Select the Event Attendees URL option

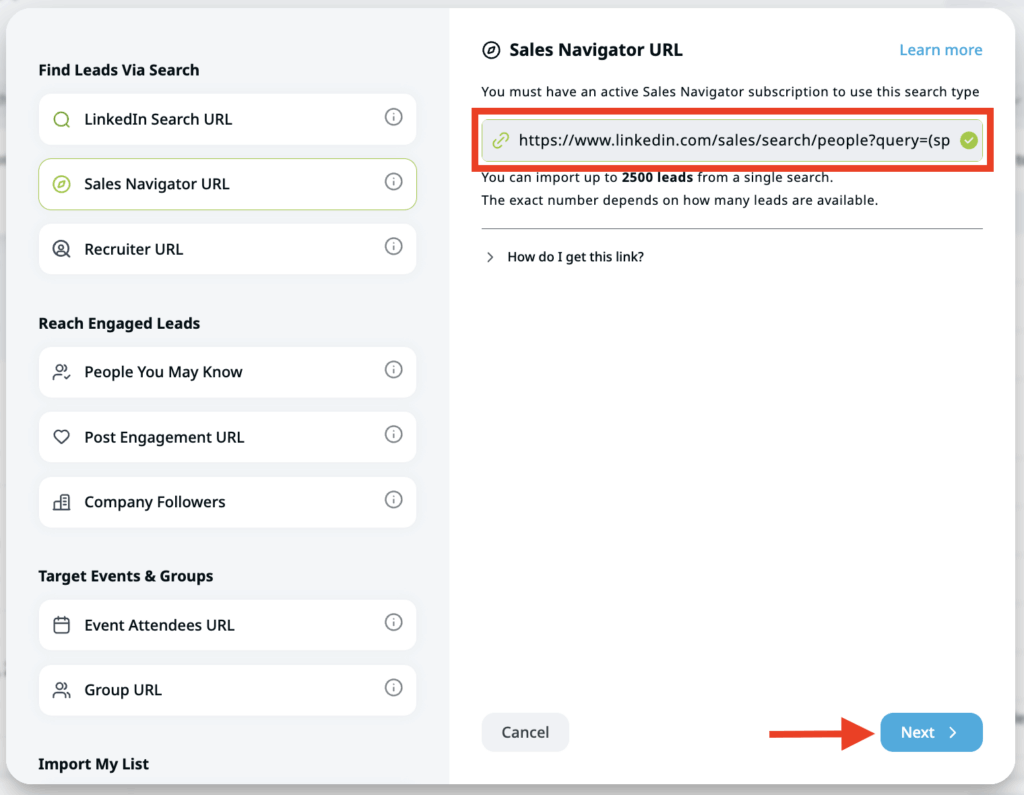[227, 625]
